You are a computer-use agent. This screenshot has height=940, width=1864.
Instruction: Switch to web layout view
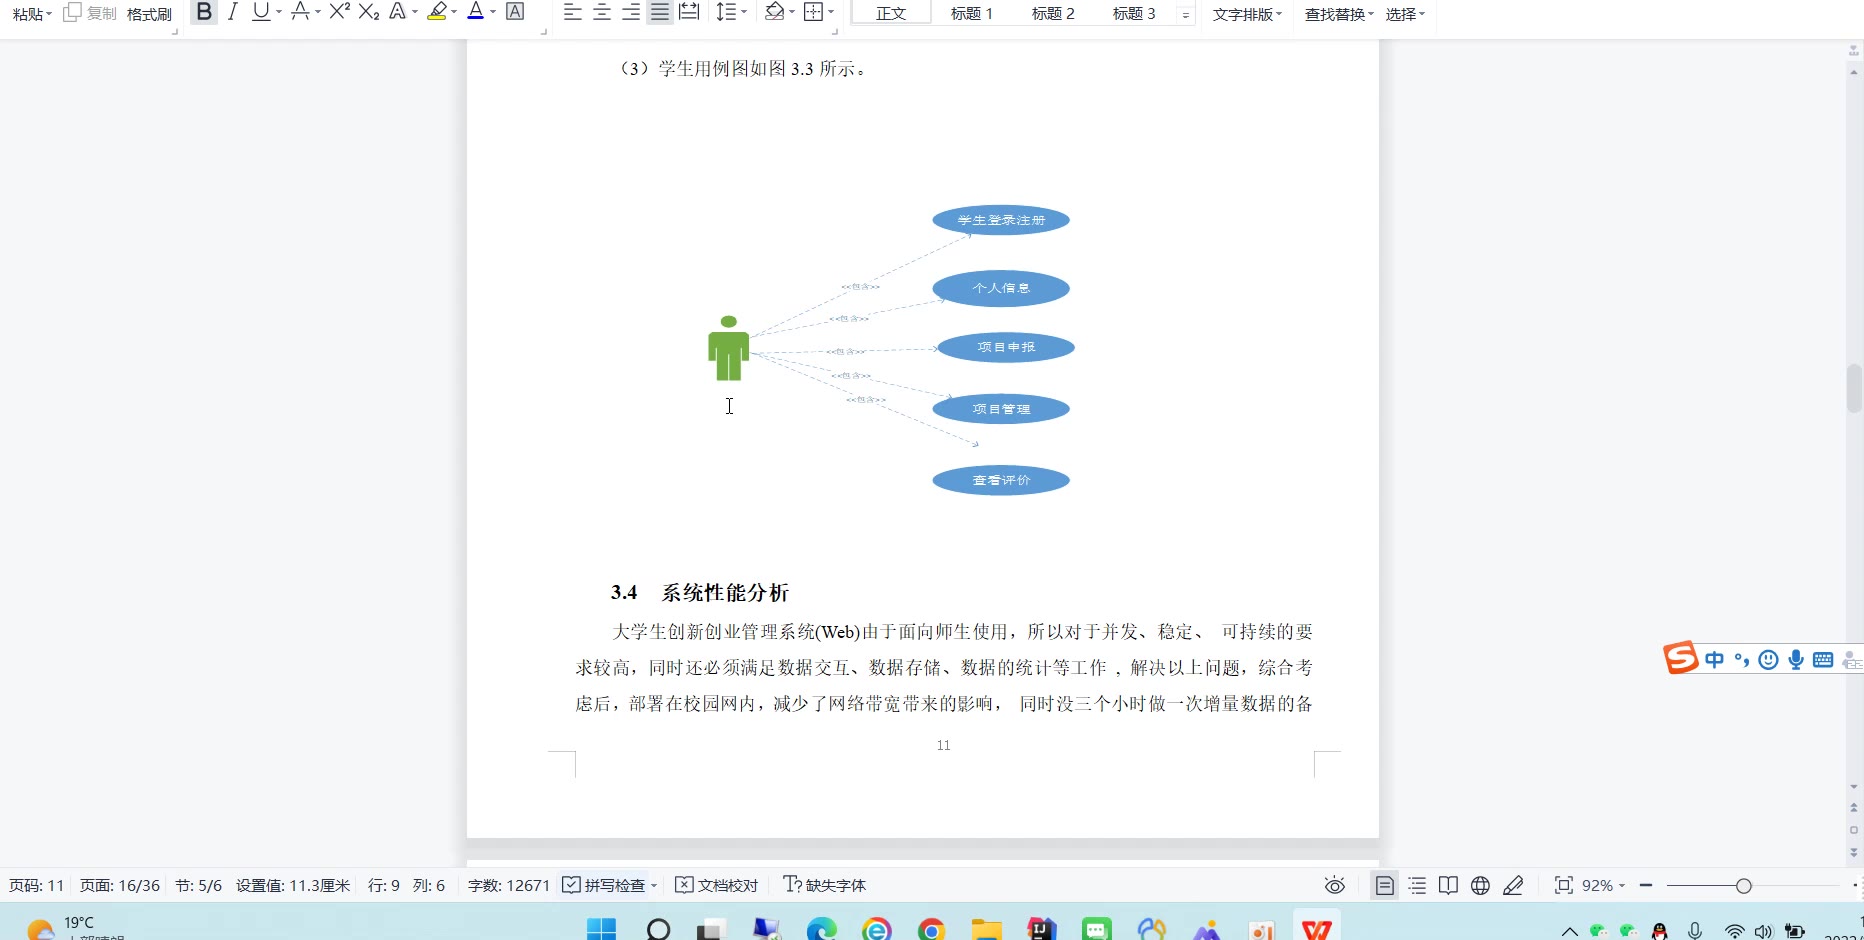coord(1480,885)
